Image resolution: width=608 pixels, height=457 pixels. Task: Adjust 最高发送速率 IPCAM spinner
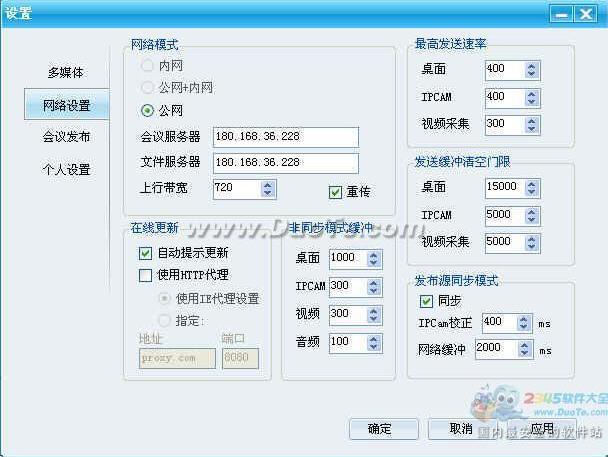click(x=532, y=98)
